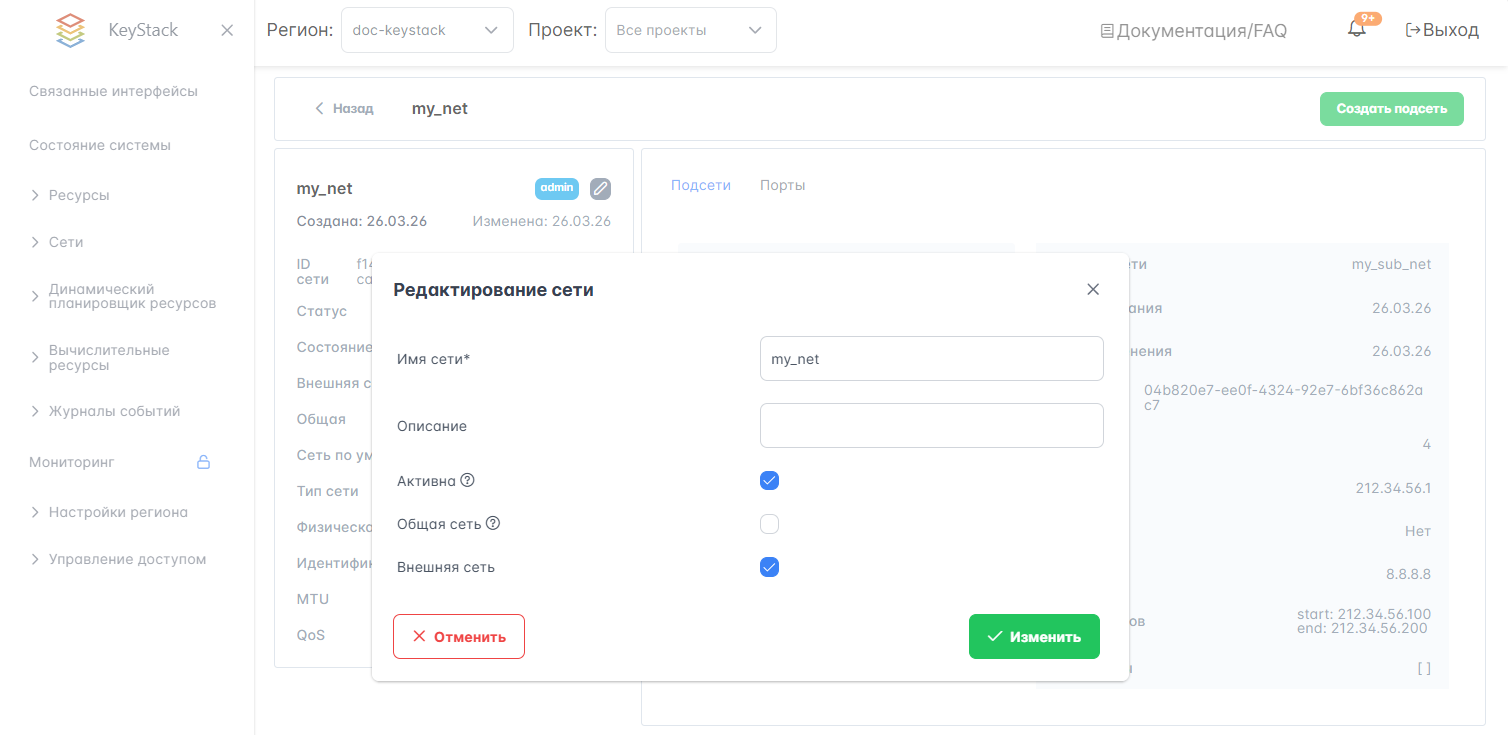Viewport: 1508px width, 735px height.
Task: Switch to the Порты tab
Action: point(782,185)
